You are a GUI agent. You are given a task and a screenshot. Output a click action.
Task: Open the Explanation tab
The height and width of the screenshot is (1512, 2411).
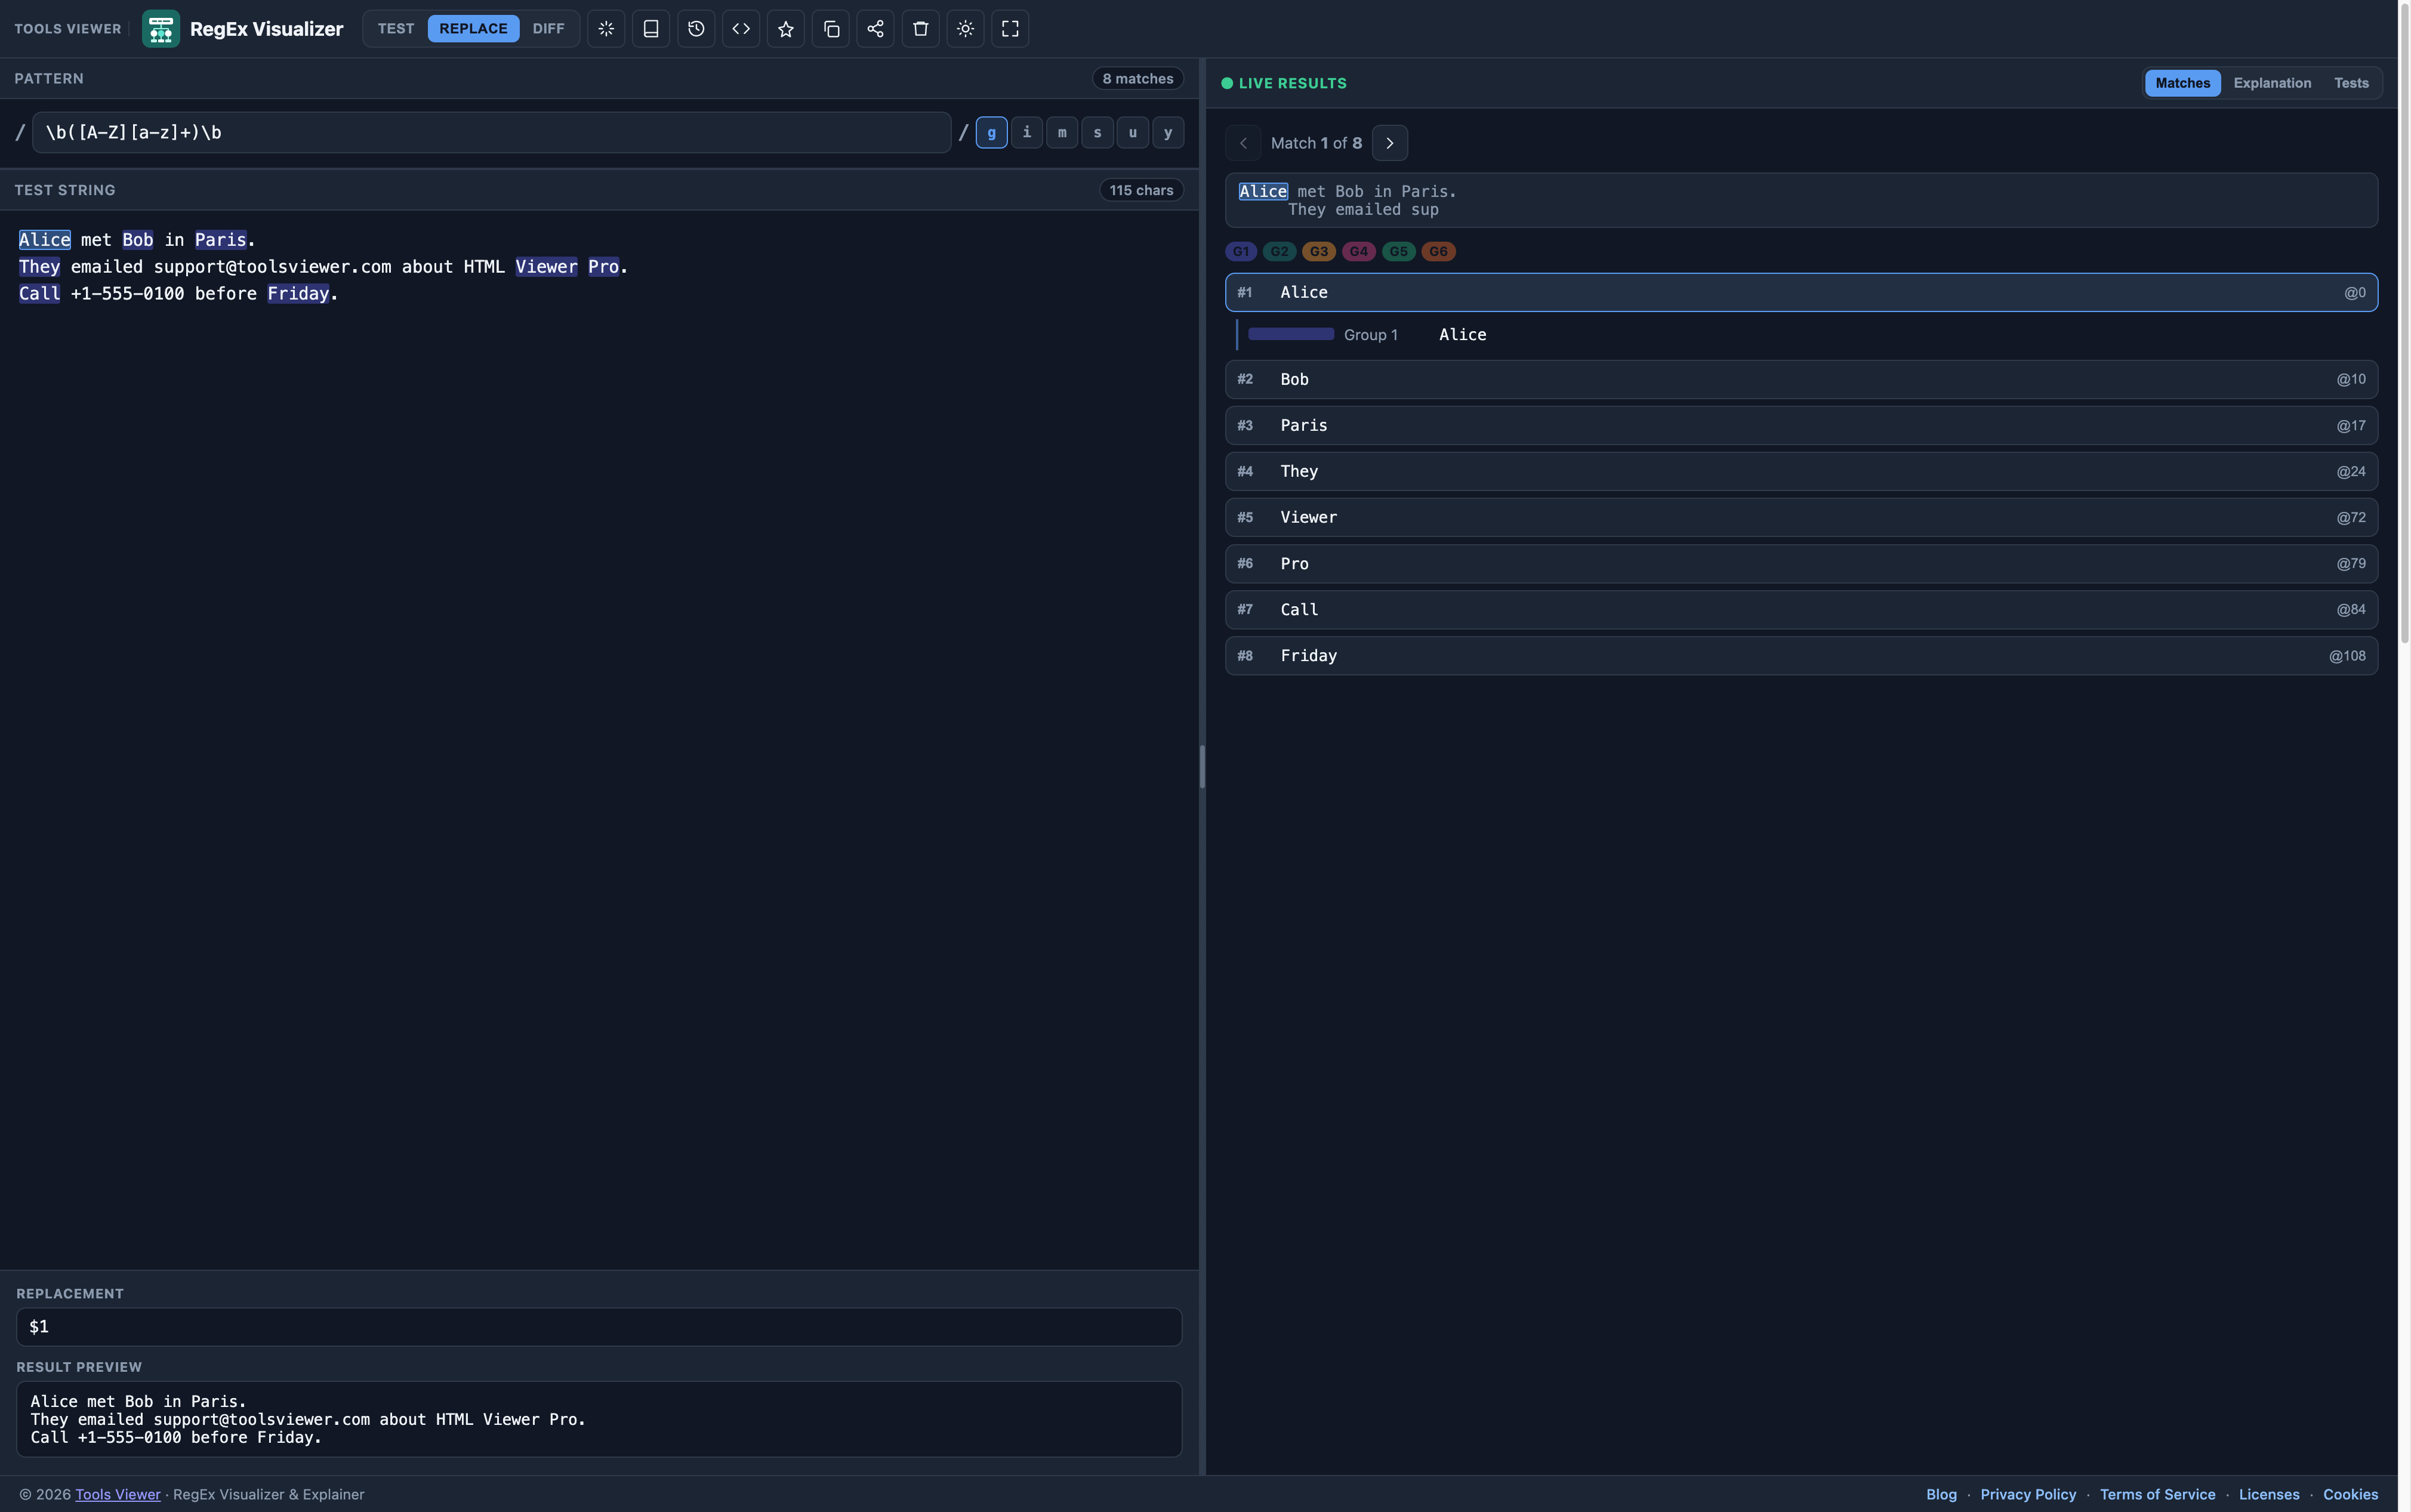click(x=2272, y=83)
